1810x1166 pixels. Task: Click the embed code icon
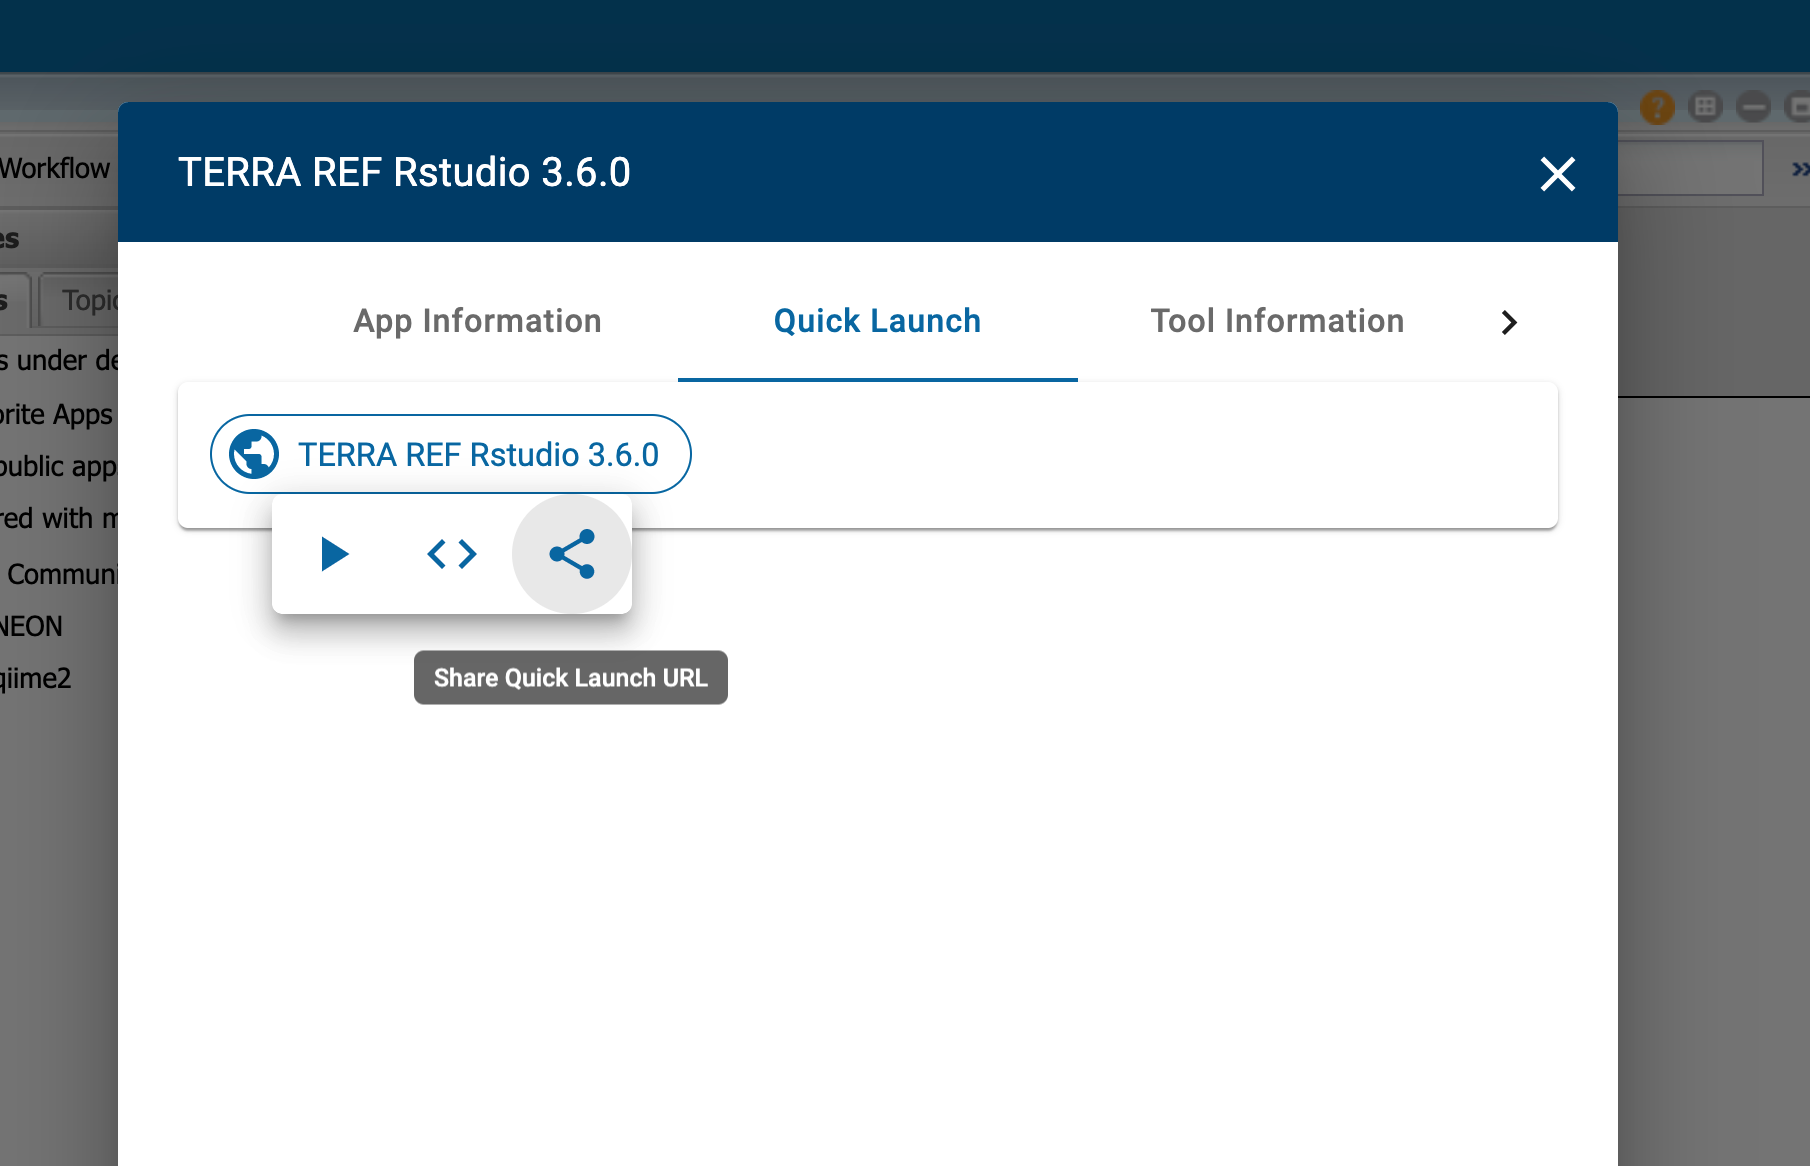[452, 554]
